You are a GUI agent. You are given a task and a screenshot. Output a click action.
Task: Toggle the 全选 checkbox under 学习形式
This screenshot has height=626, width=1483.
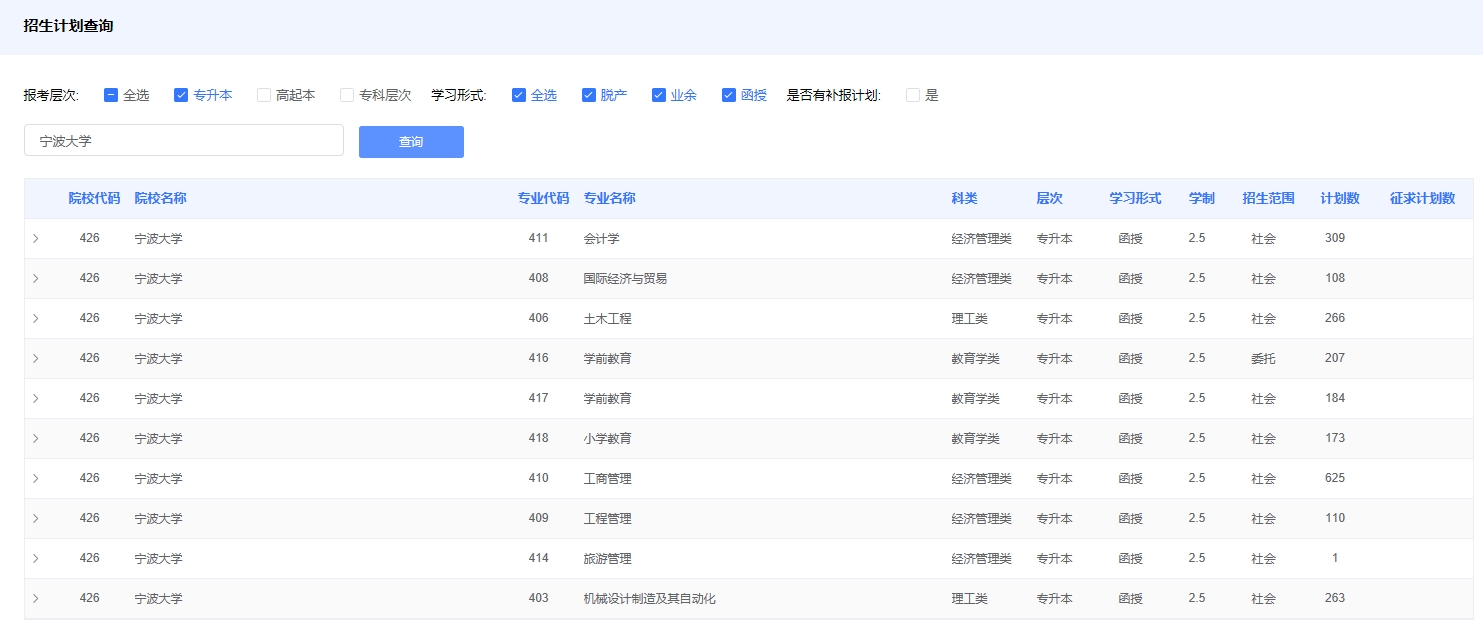[x=519, y=95]
